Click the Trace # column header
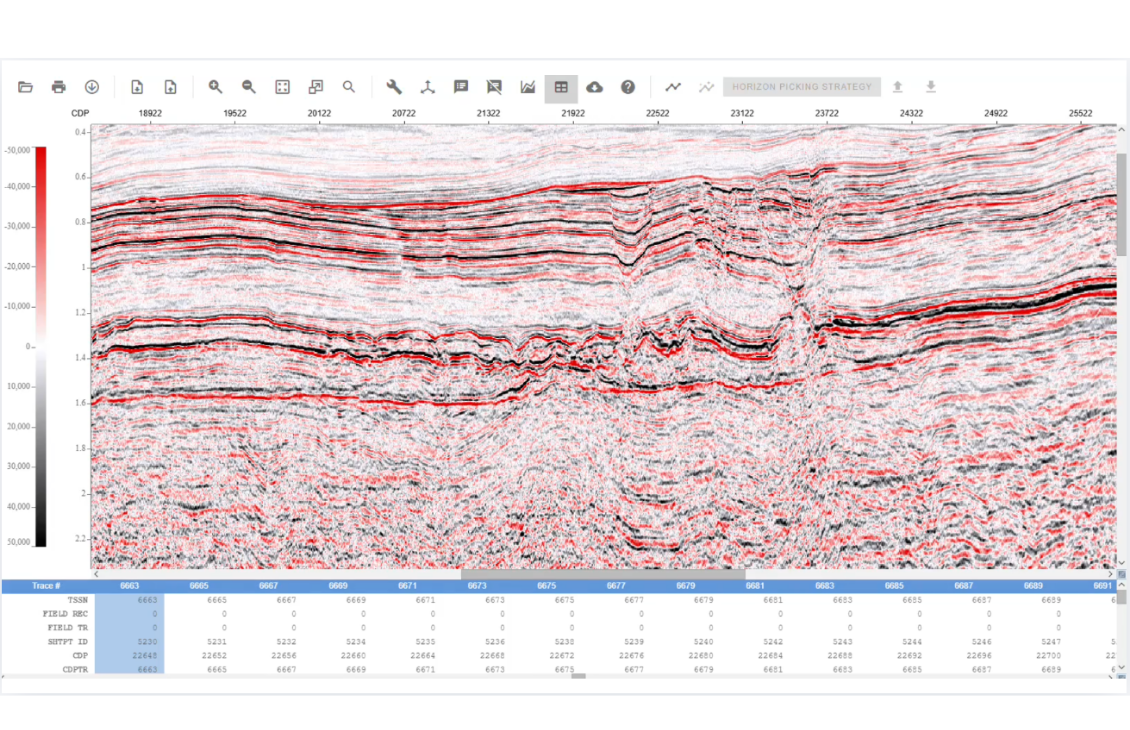 (46, 586)
